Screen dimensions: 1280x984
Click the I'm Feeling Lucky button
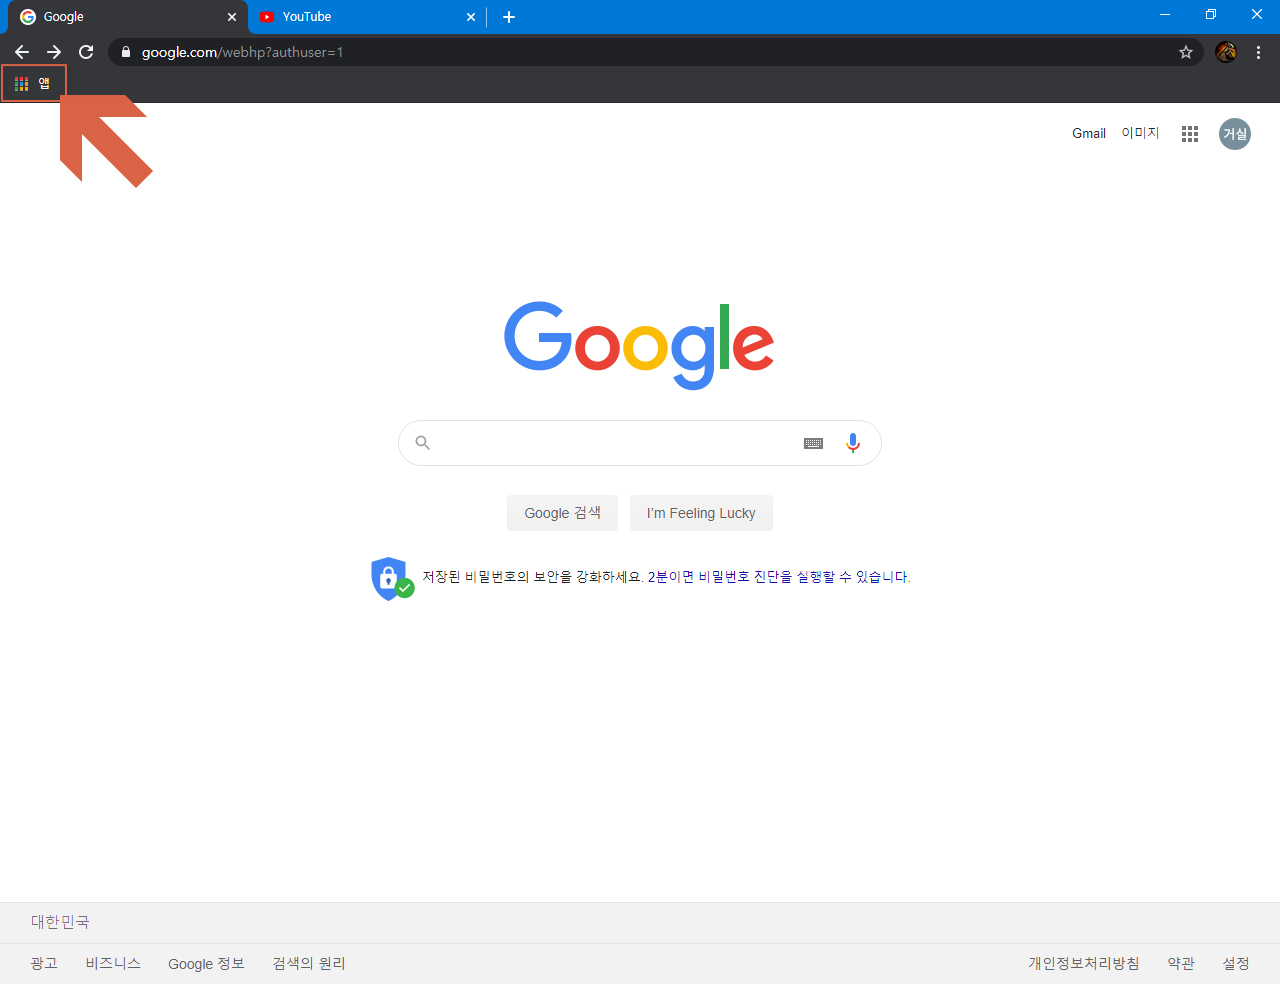coord(701,513)
